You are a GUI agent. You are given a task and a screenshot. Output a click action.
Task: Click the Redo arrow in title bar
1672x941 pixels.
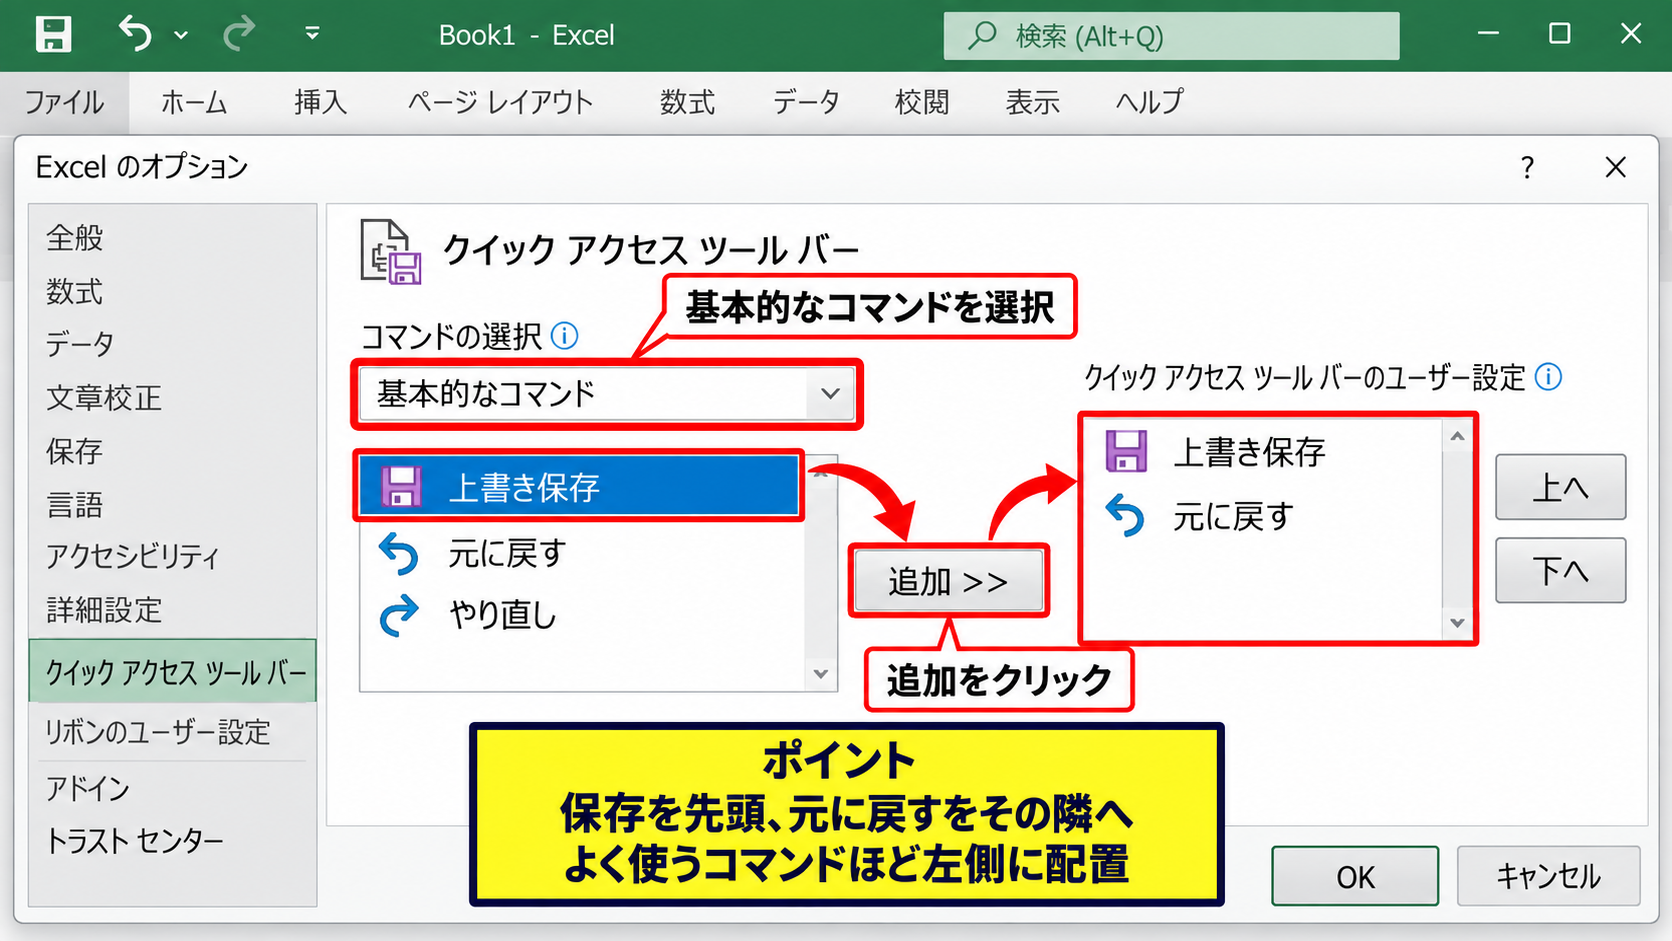[239, 34]
